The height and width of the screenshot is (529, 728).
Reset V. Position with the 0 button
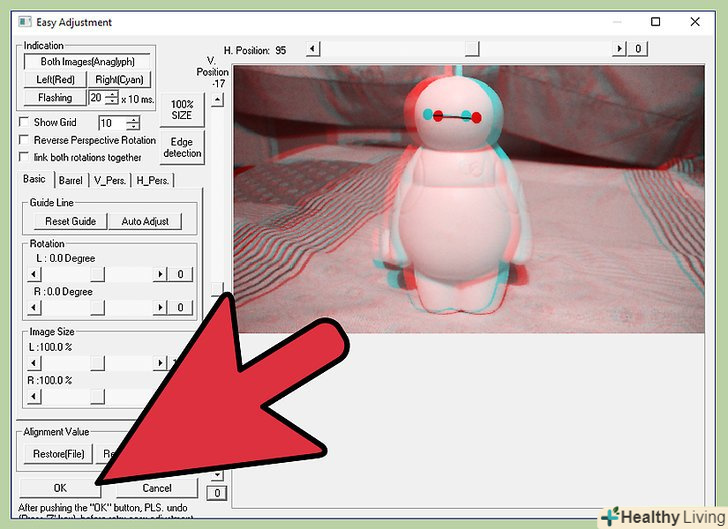pos(217,493)
